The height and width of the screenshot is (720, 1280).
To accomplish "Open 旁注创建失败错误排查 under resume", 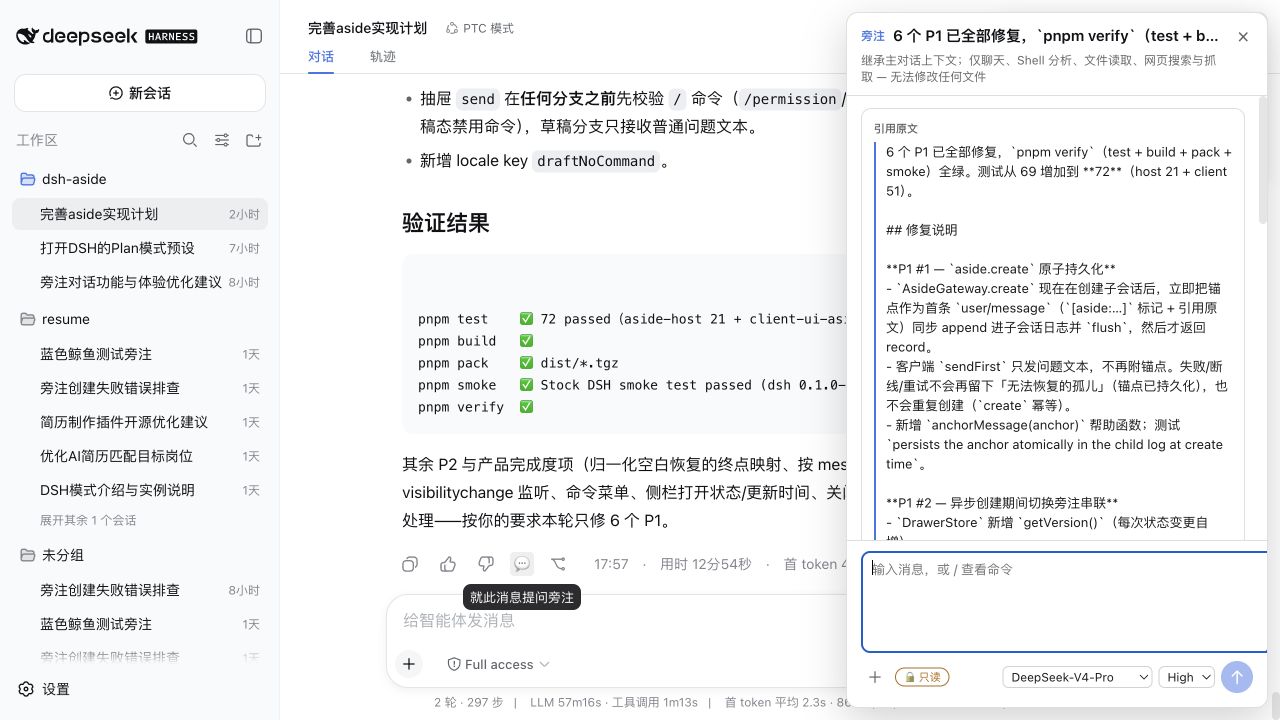I will pyautogui.click(x=140, y=388).
